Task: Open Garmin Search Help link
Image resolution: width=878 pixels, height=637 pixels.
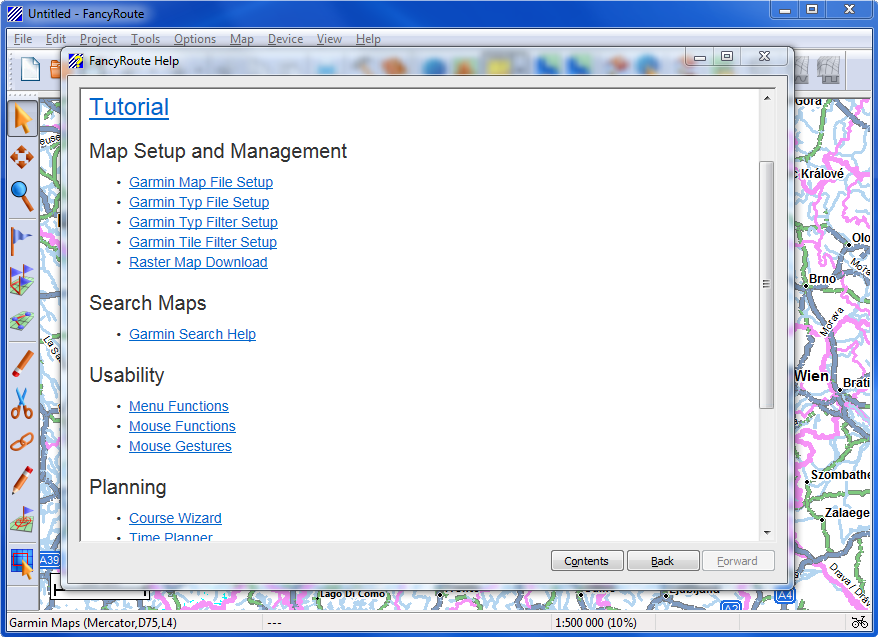Action: click(x=192, y=334)
